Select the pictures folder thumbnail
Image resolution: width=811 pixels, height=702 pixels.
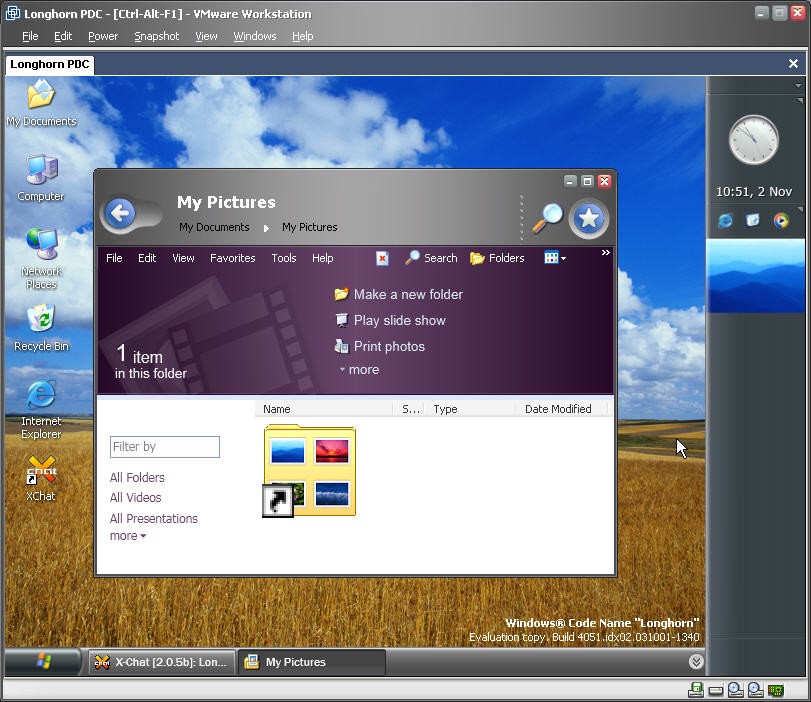click(310, 470)
